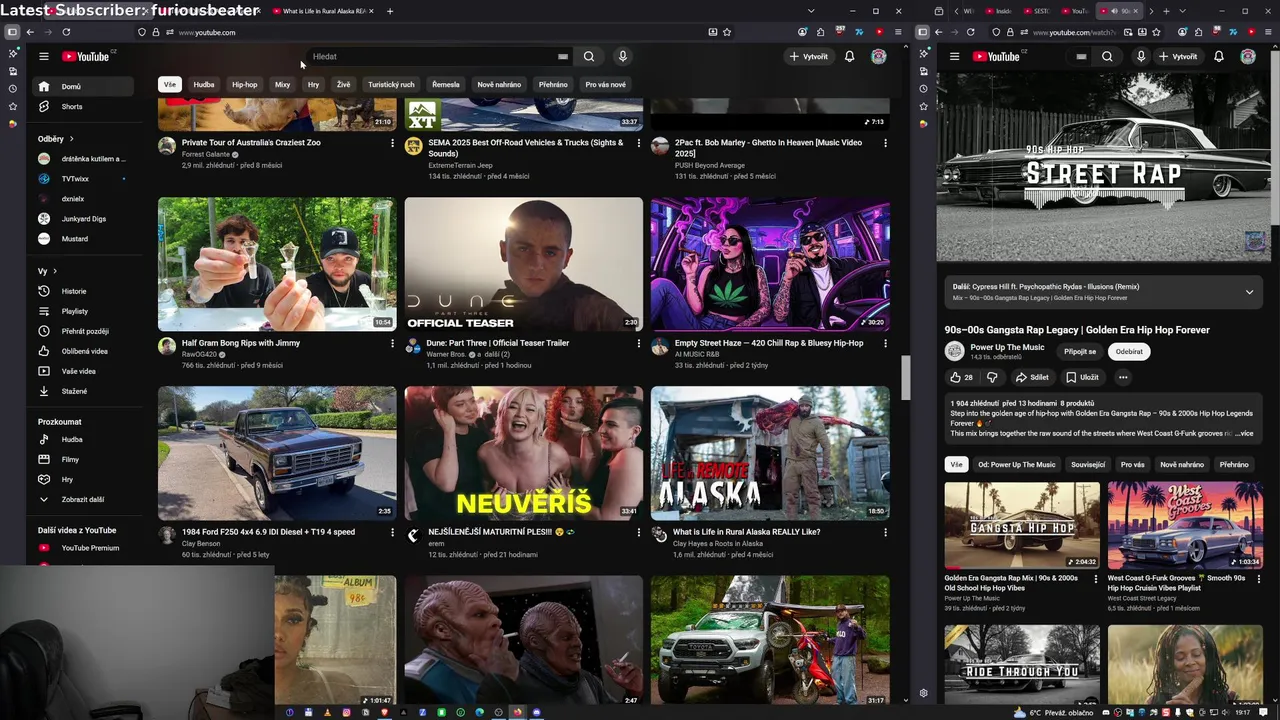Switch to What is Life in Rural Alaska tab
Image resolution: width=1280 pixels, height=720 pixels.
pos(324,11)
